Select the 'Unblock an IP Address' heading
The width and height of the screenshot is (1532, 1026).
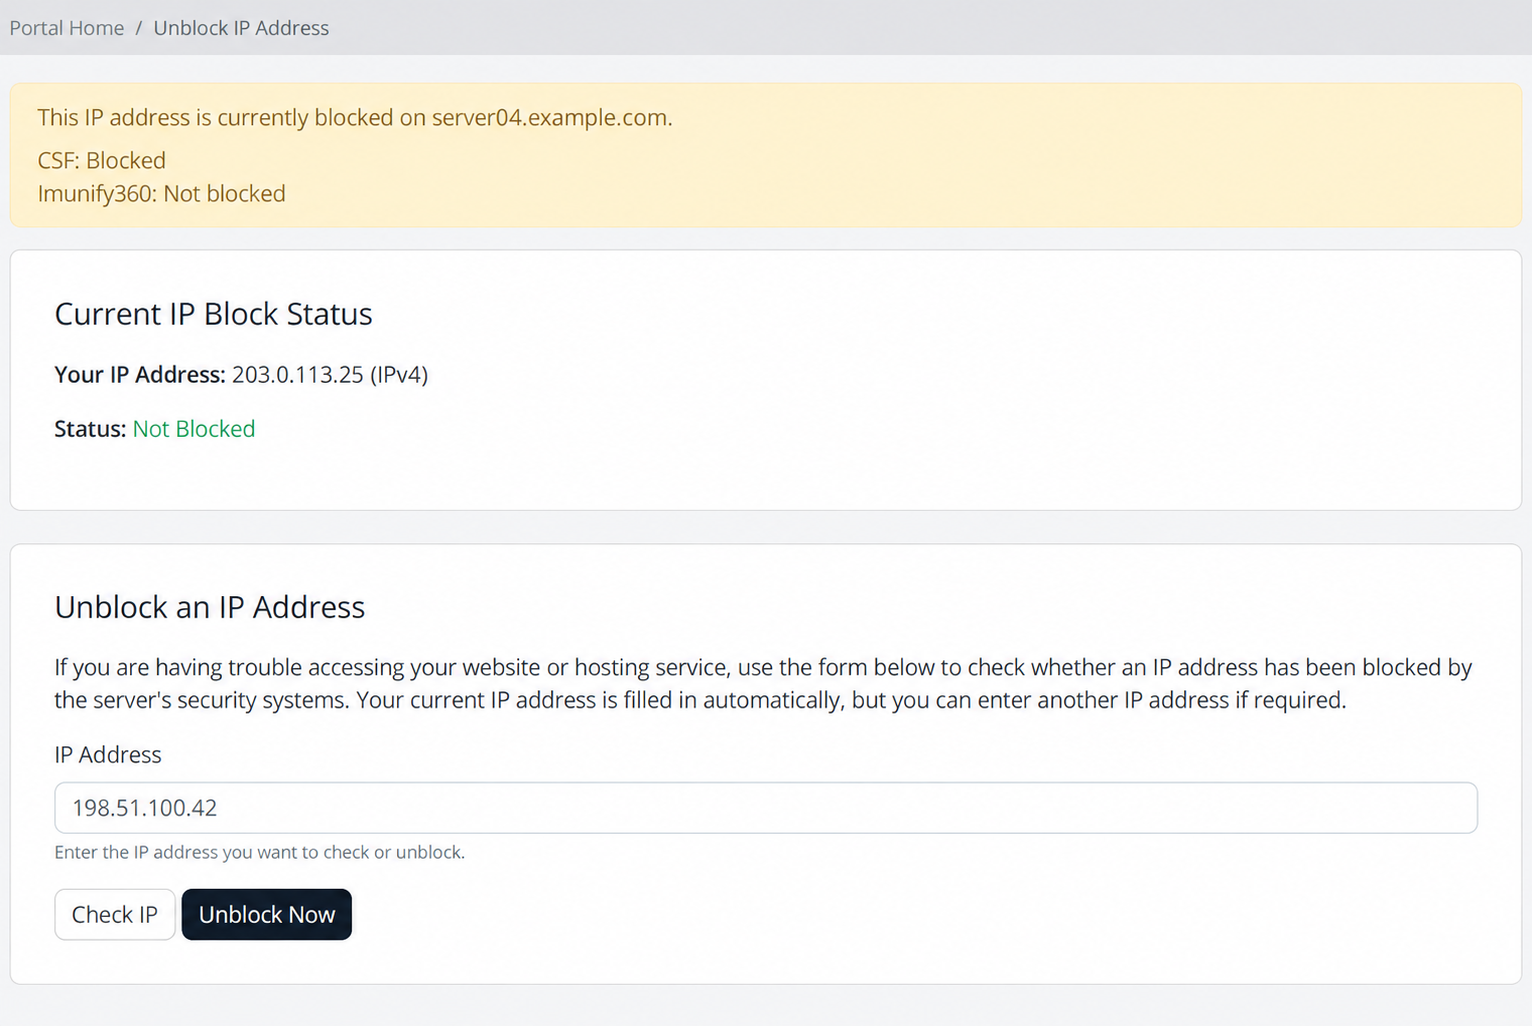coord(210,607)
